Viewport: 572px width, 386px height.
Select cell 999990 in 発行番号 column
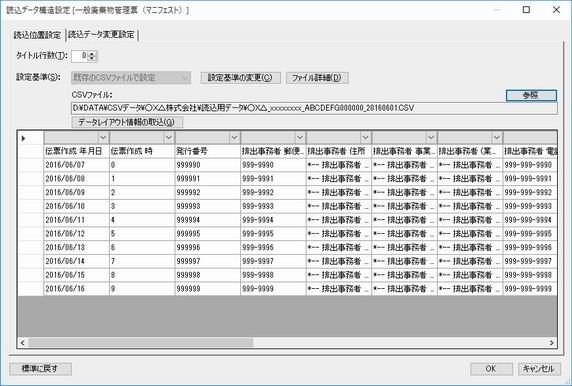point(208,165)
